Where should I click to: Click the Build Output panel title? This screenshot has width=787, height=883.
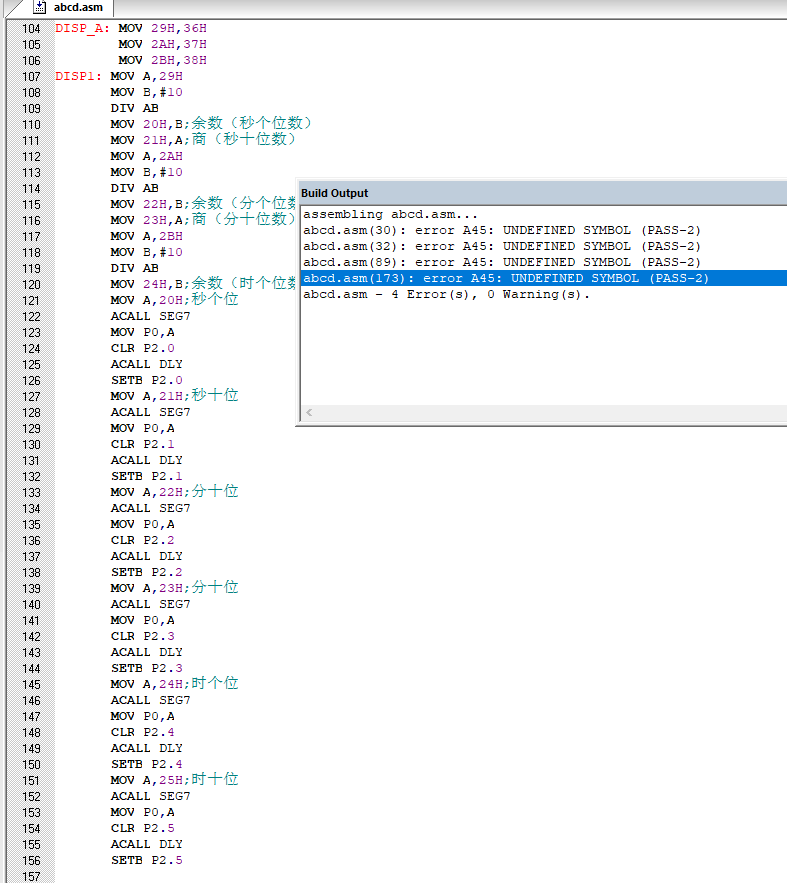(x=334, y=193)
